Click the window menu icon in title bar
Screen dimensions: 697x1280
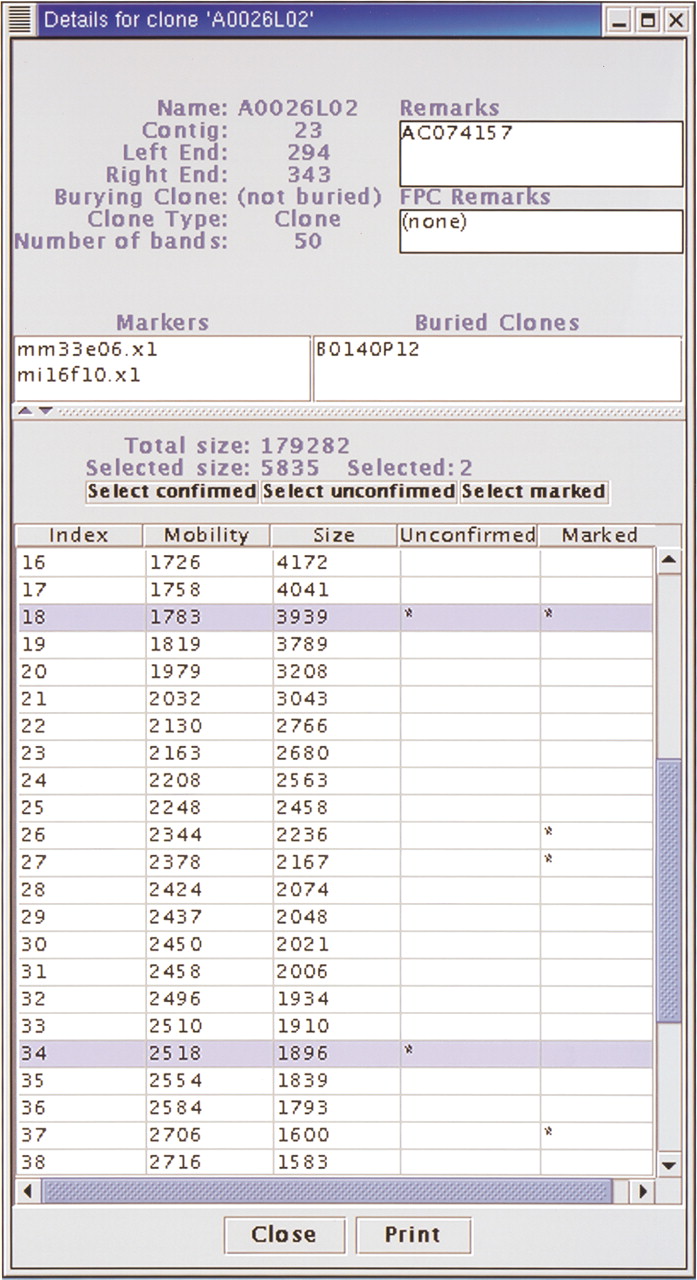[22, 19]
